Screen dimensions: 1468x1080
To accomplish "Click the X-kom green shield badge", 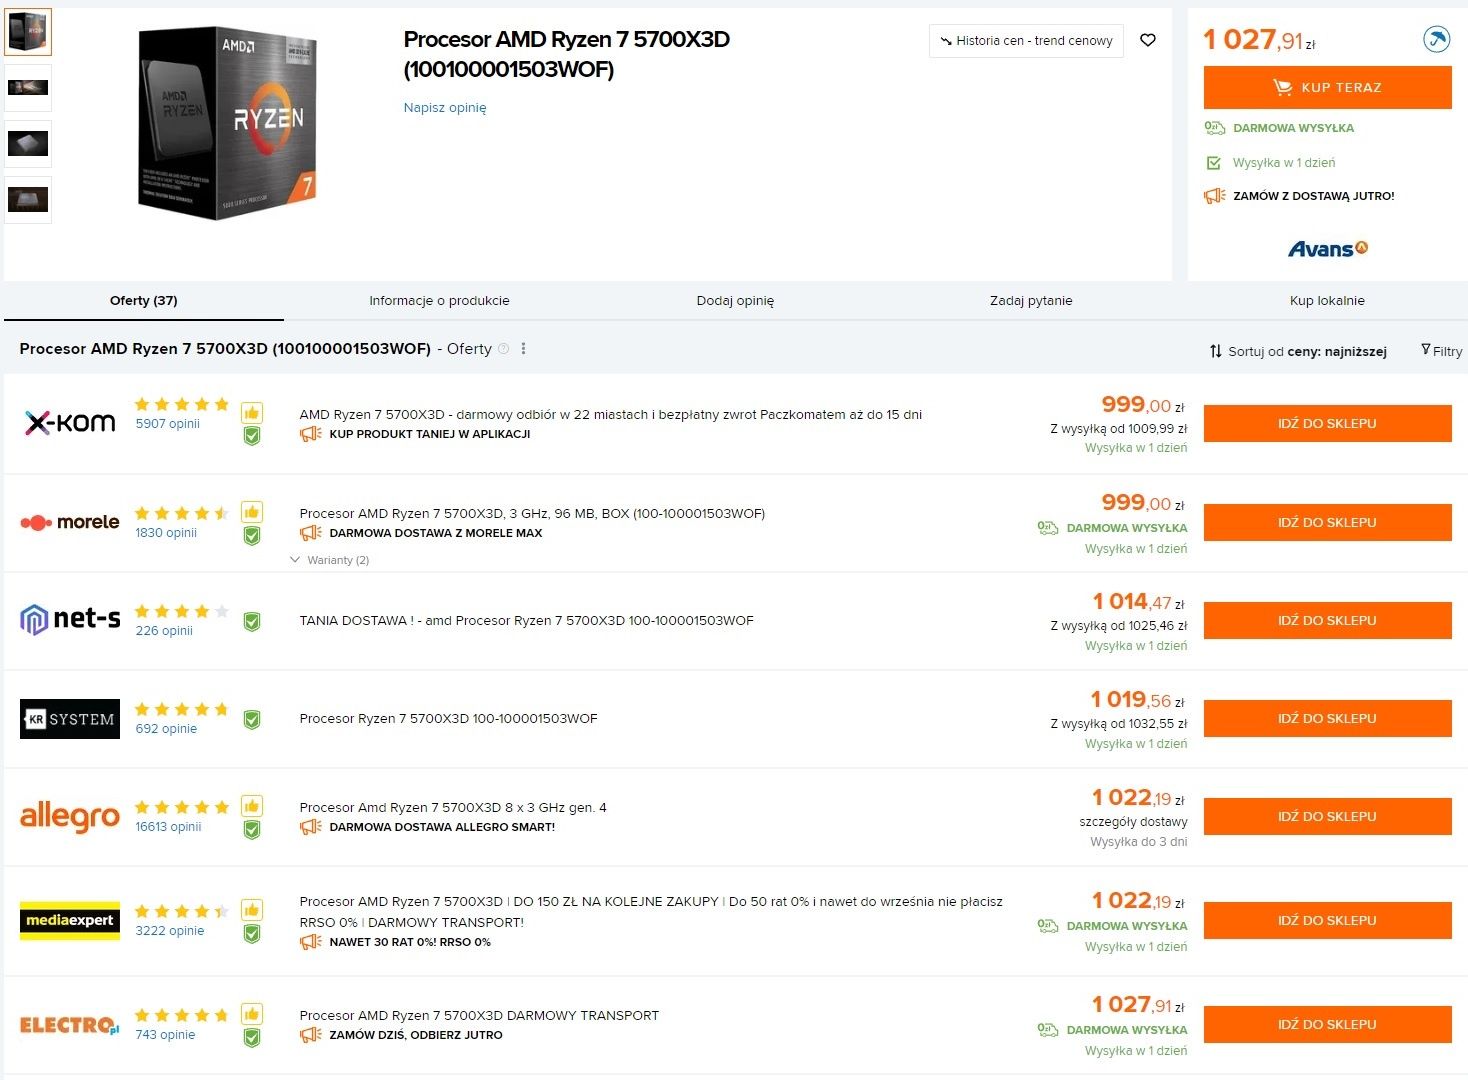I will 252,436.
